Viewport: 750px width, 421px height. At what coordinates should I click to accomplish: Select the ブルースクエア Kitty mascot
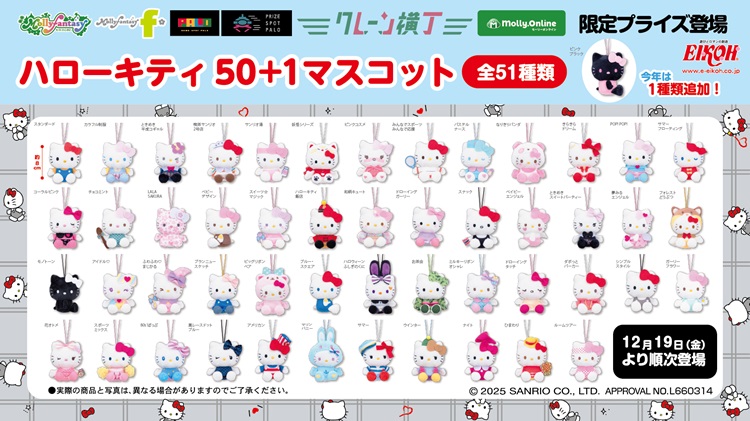[x=325, y=293]
